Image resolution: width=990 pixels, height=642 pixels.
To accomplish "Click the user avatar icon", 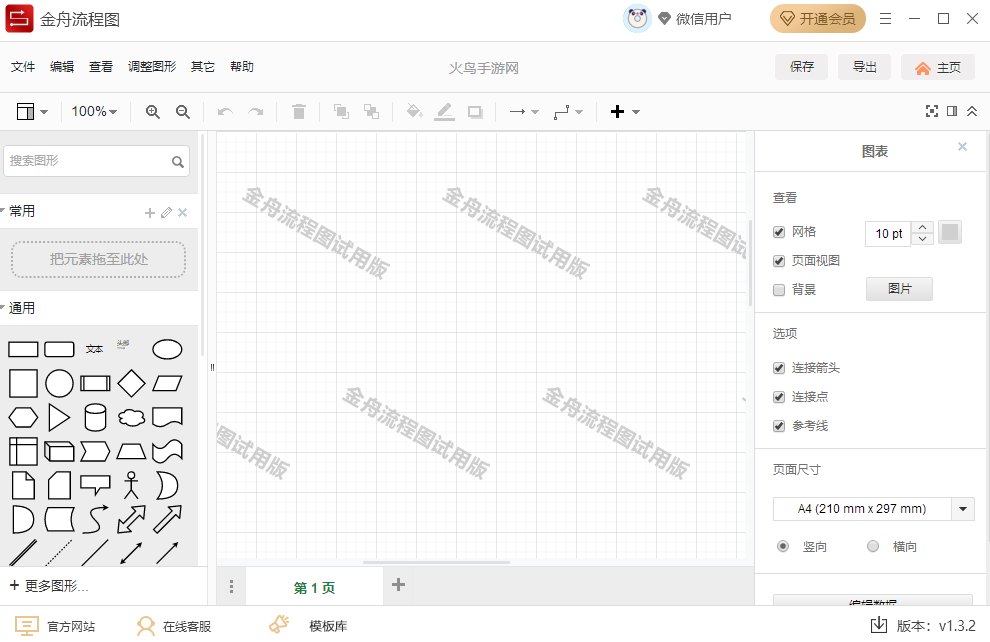I will click(x=637, y=19).
